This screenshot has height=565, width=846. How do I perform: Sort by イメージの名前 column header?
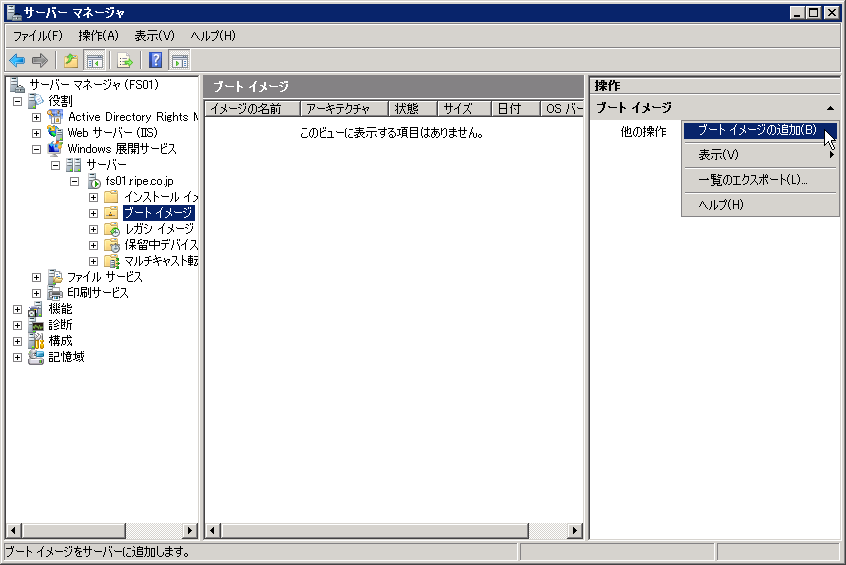(252, 108)
